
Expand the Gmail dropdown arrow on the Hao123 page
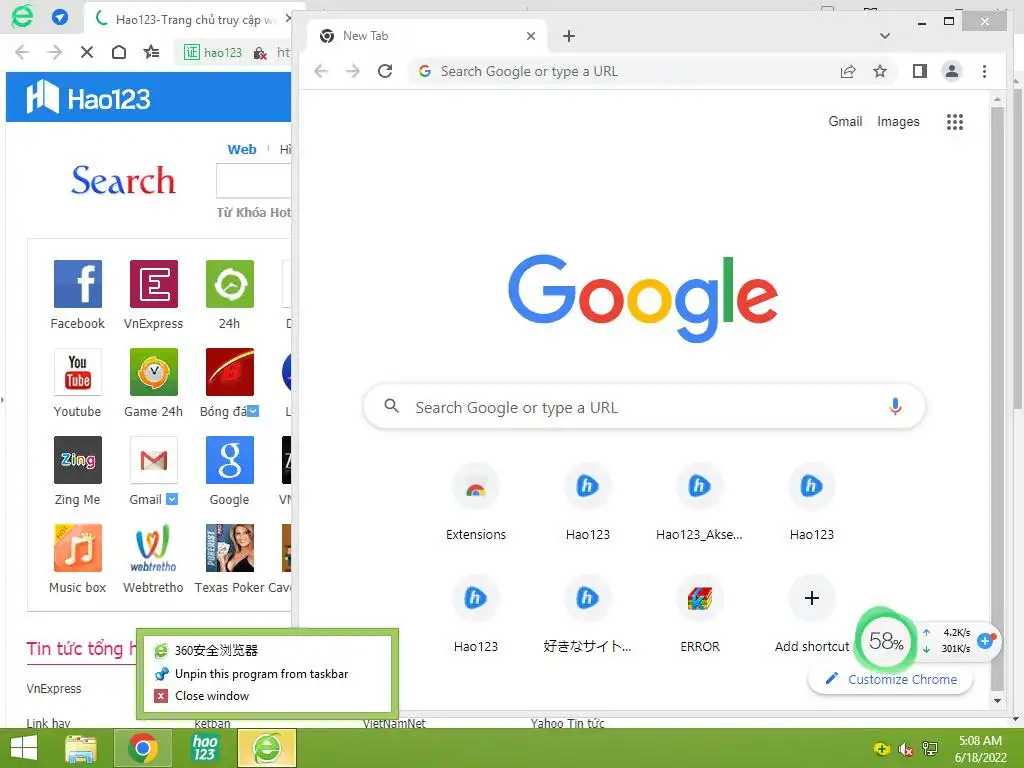pos(172,500)
